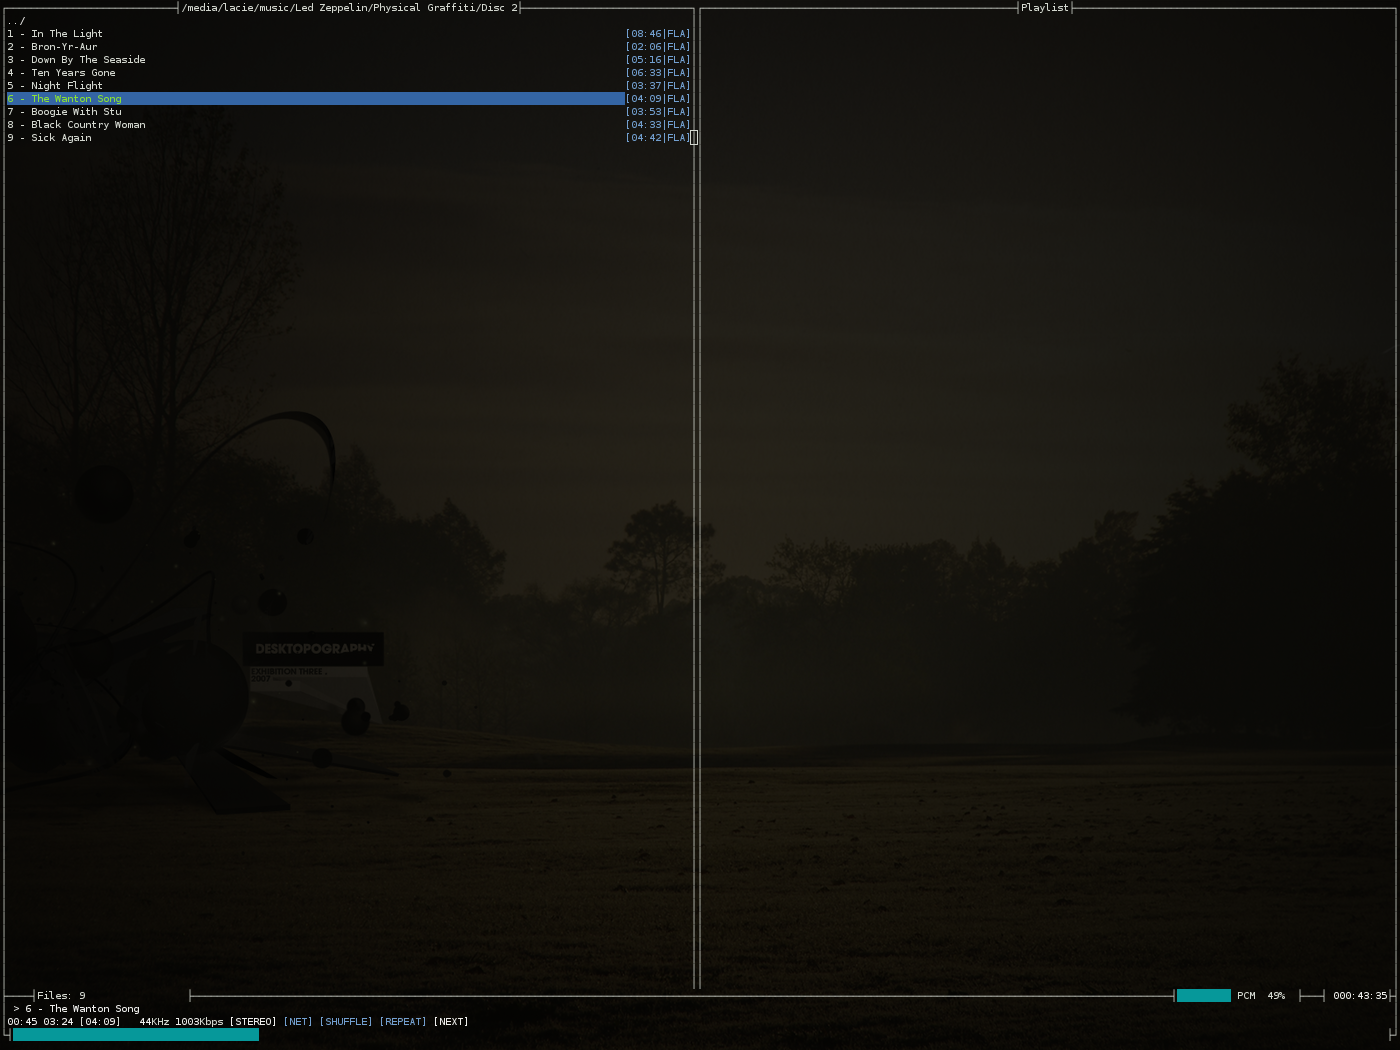Click the 05:16 FLA duration of Down By The Seaside

coord(658,60)
